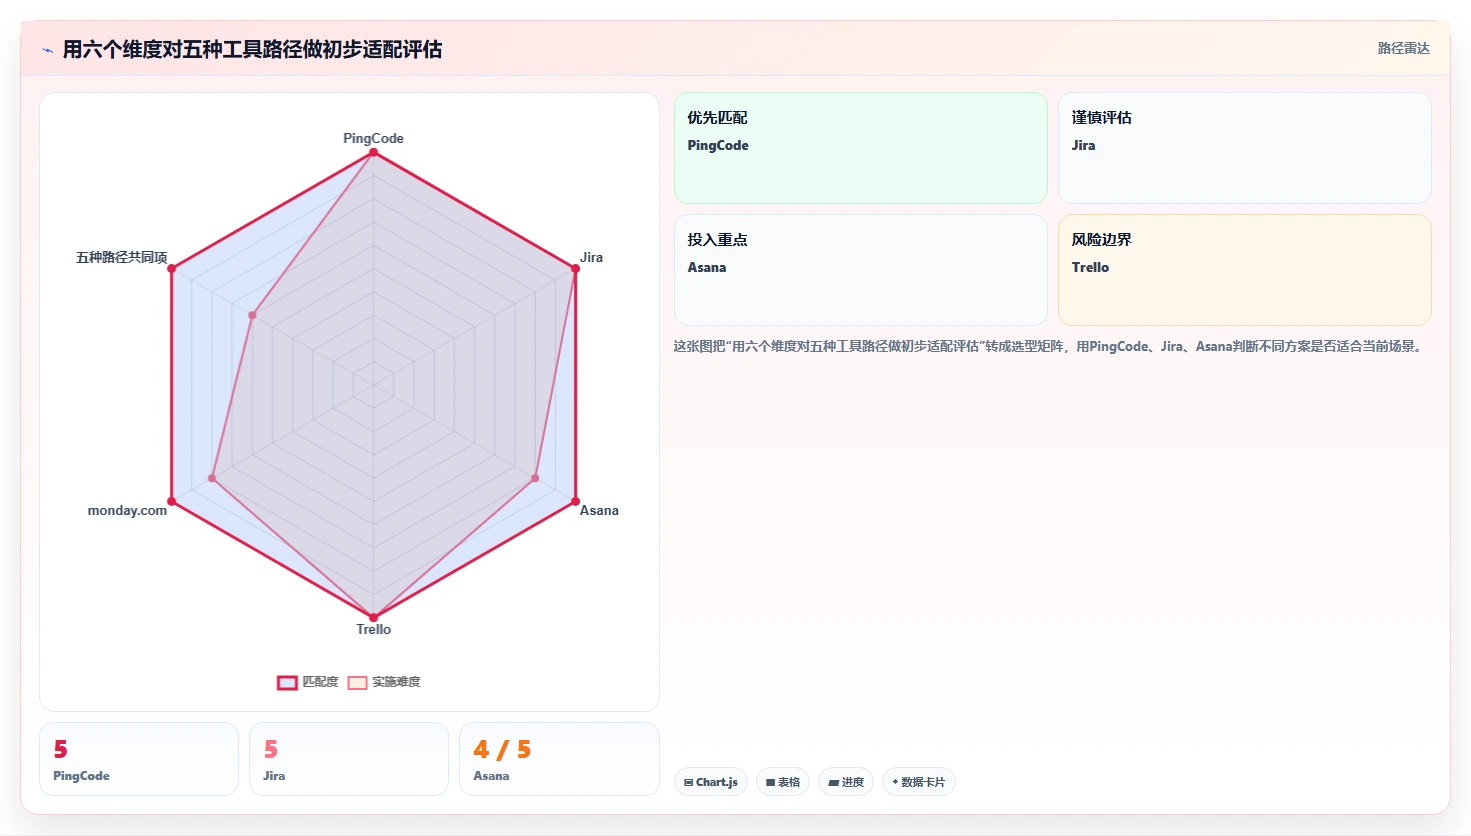This screenshot has height=836, width=1471.
Task: Click the lightning icon beside the title
Action: click(47, 50)
